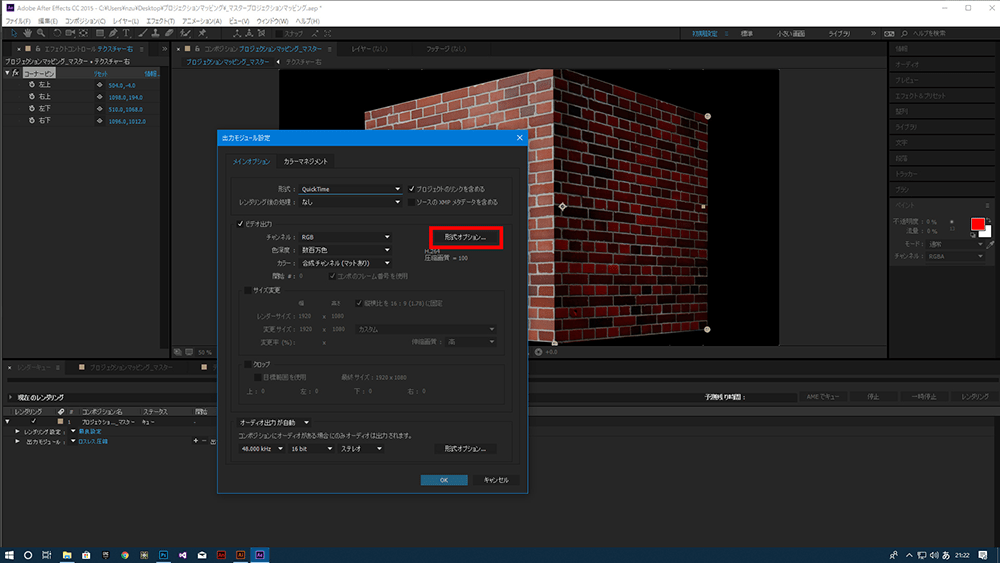
Task: Select the Rotation tool
Action: coord(56,33)
